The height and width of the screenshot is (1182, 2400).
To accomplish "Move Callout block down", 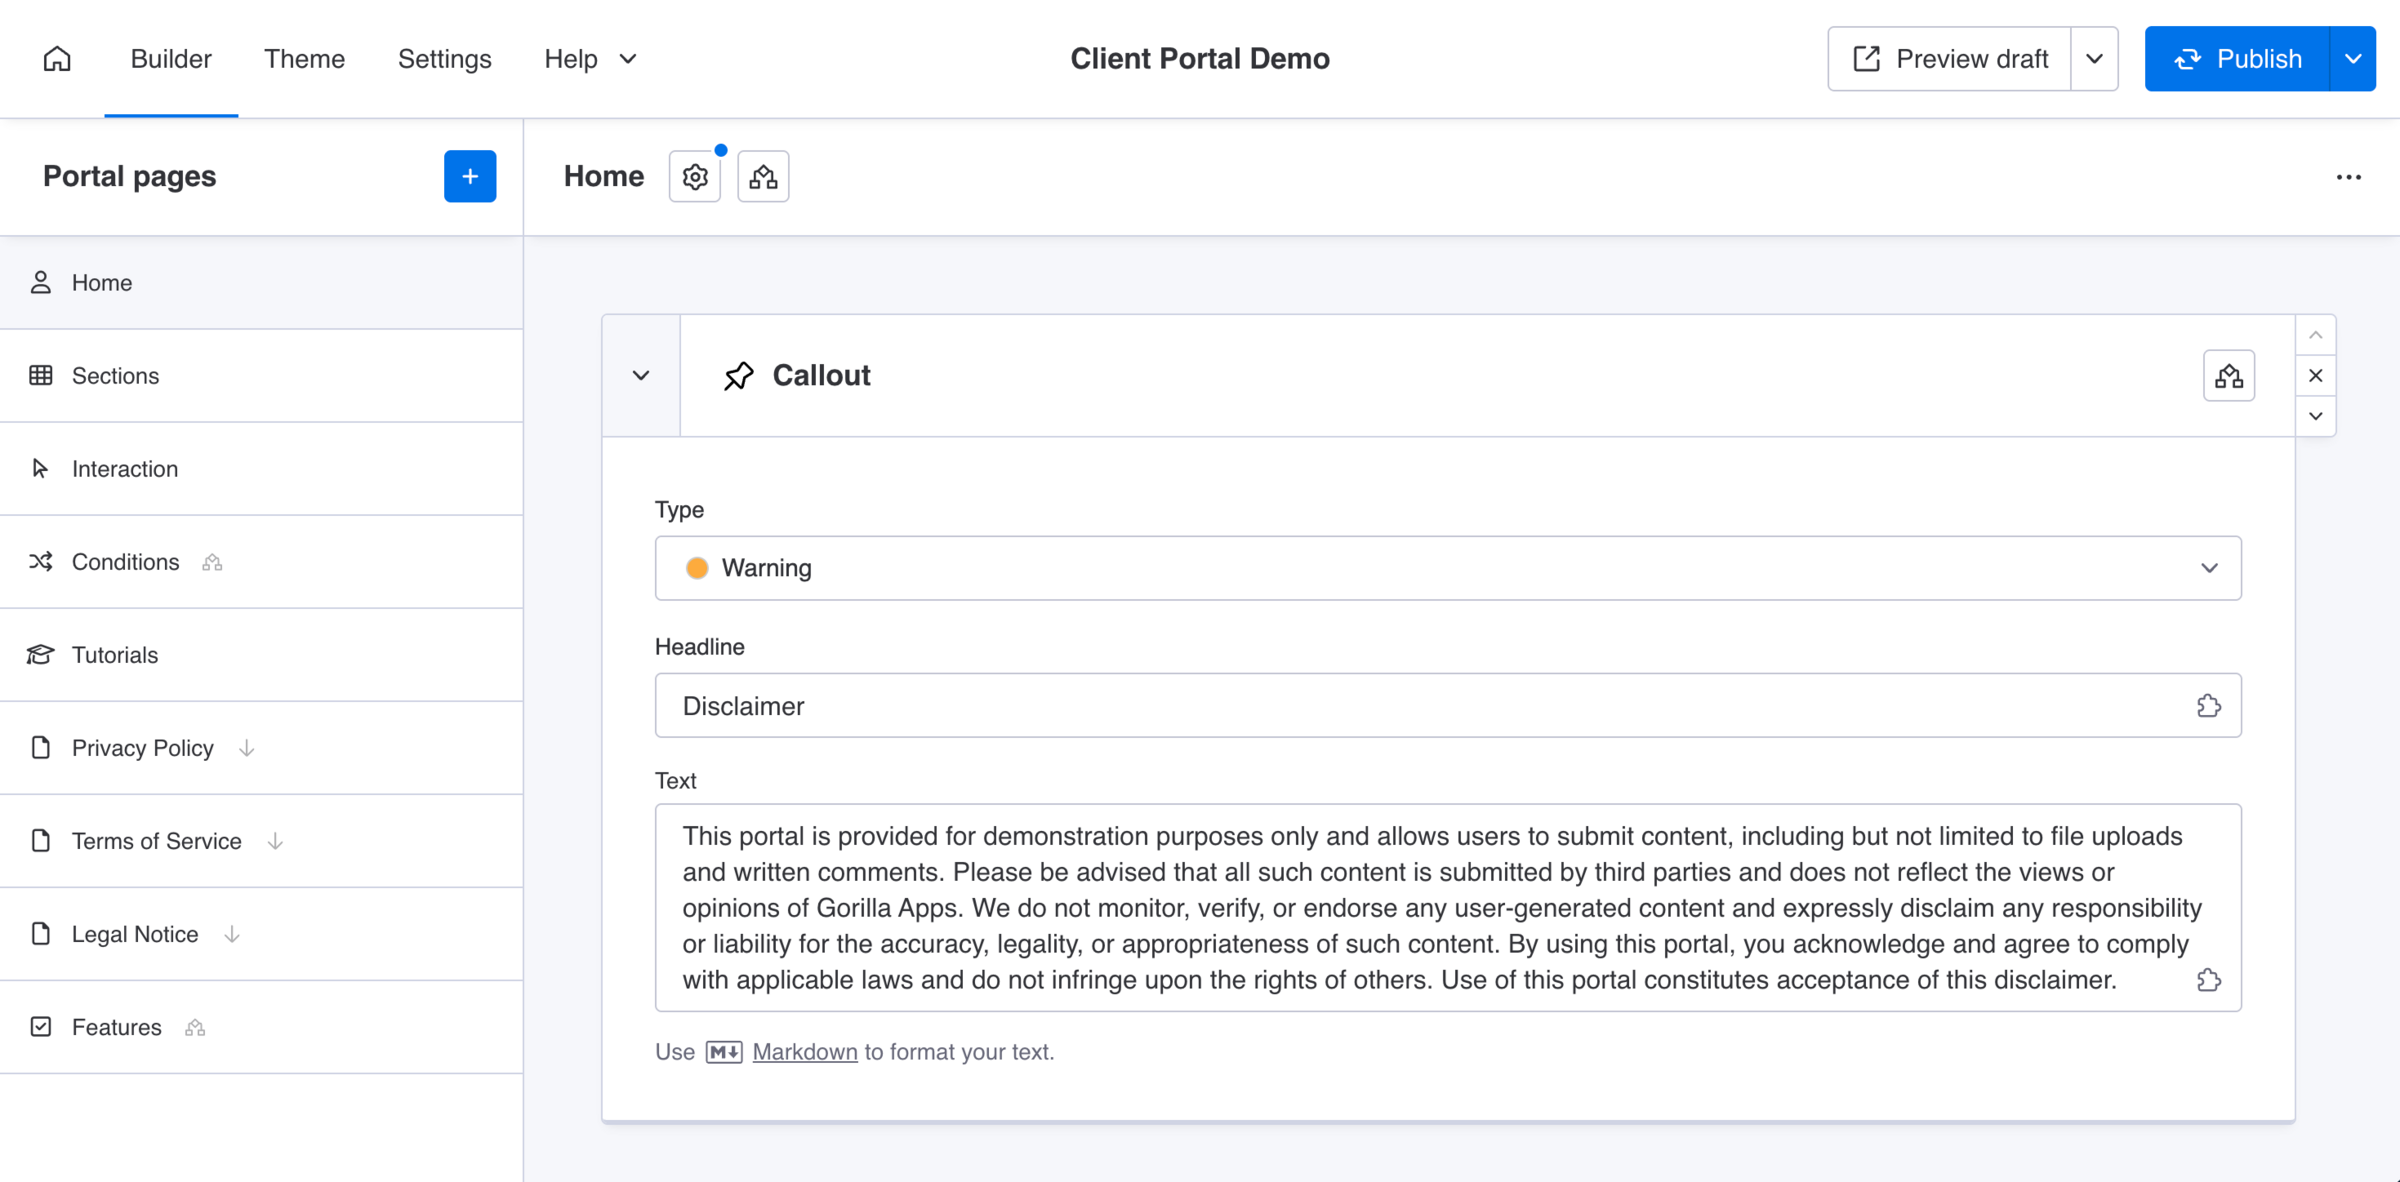I will point(2316,416).
